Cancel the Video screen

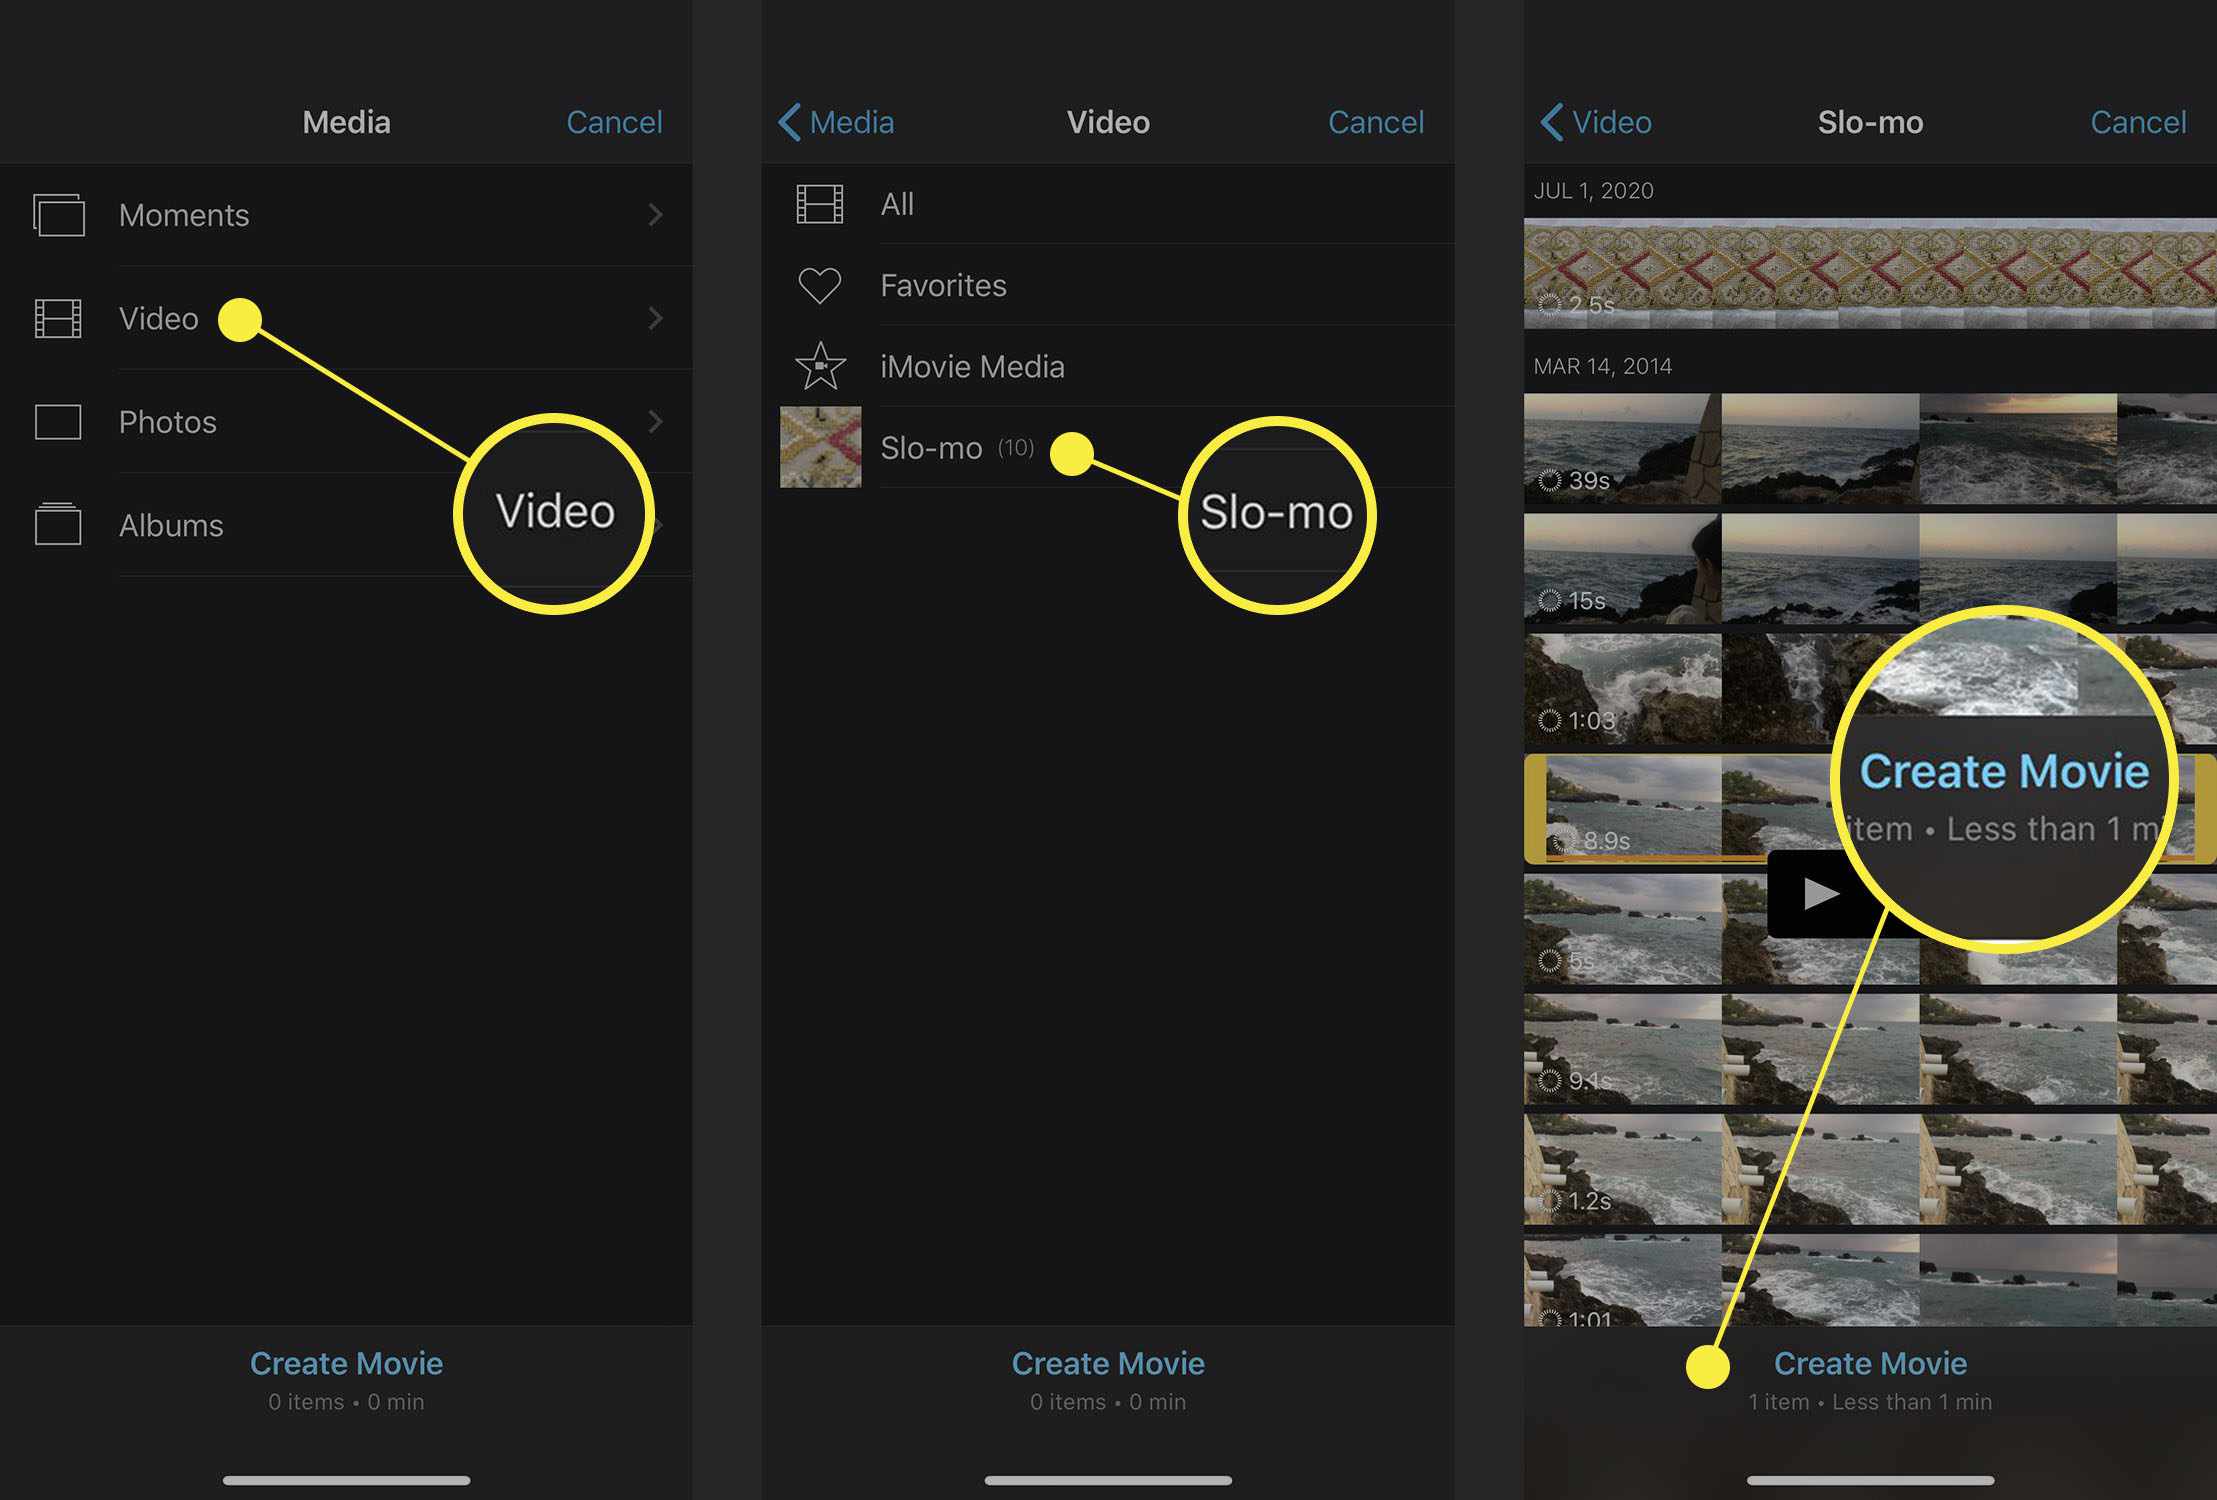pos(1376,122)
